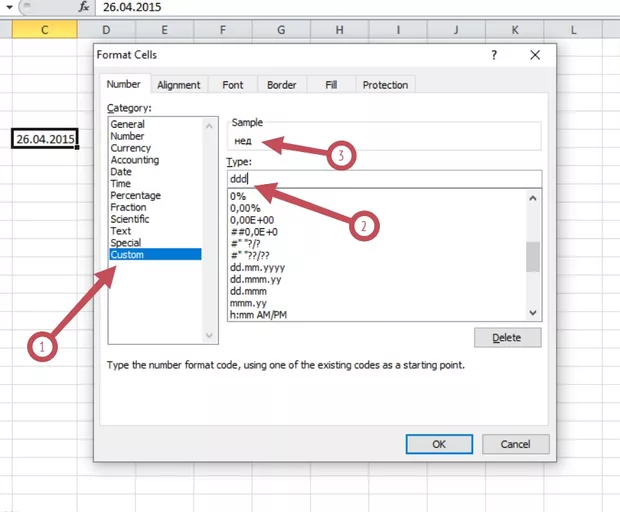Select column G header
This screenshot has width=620, height=512.
(x=281, y=30)
